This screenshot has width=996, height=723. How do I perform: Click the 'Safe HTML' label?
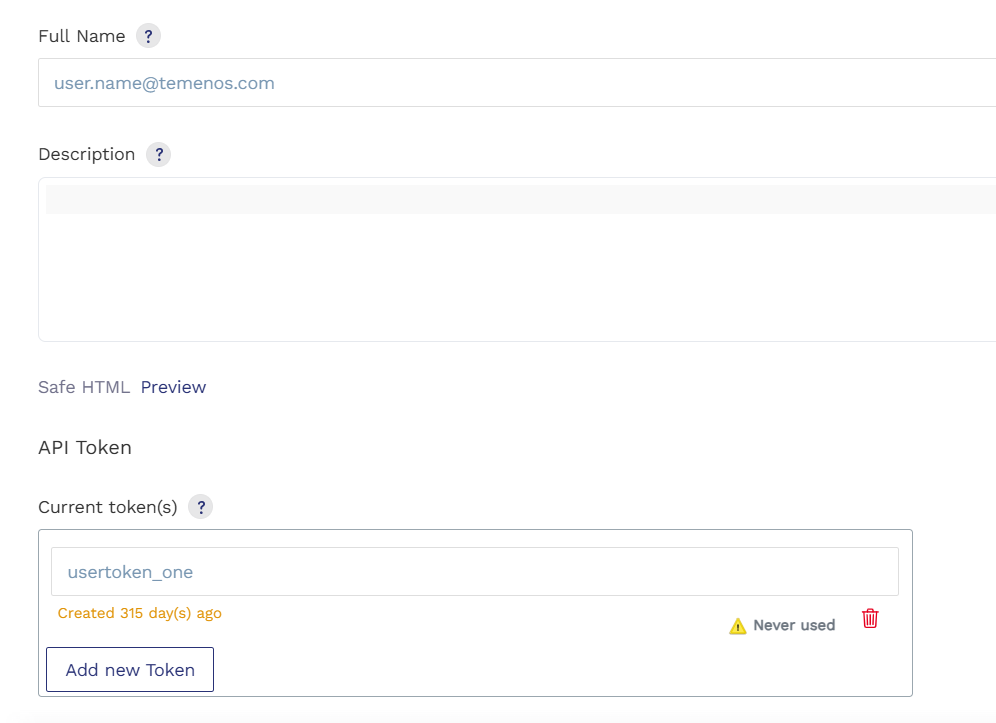84,387
